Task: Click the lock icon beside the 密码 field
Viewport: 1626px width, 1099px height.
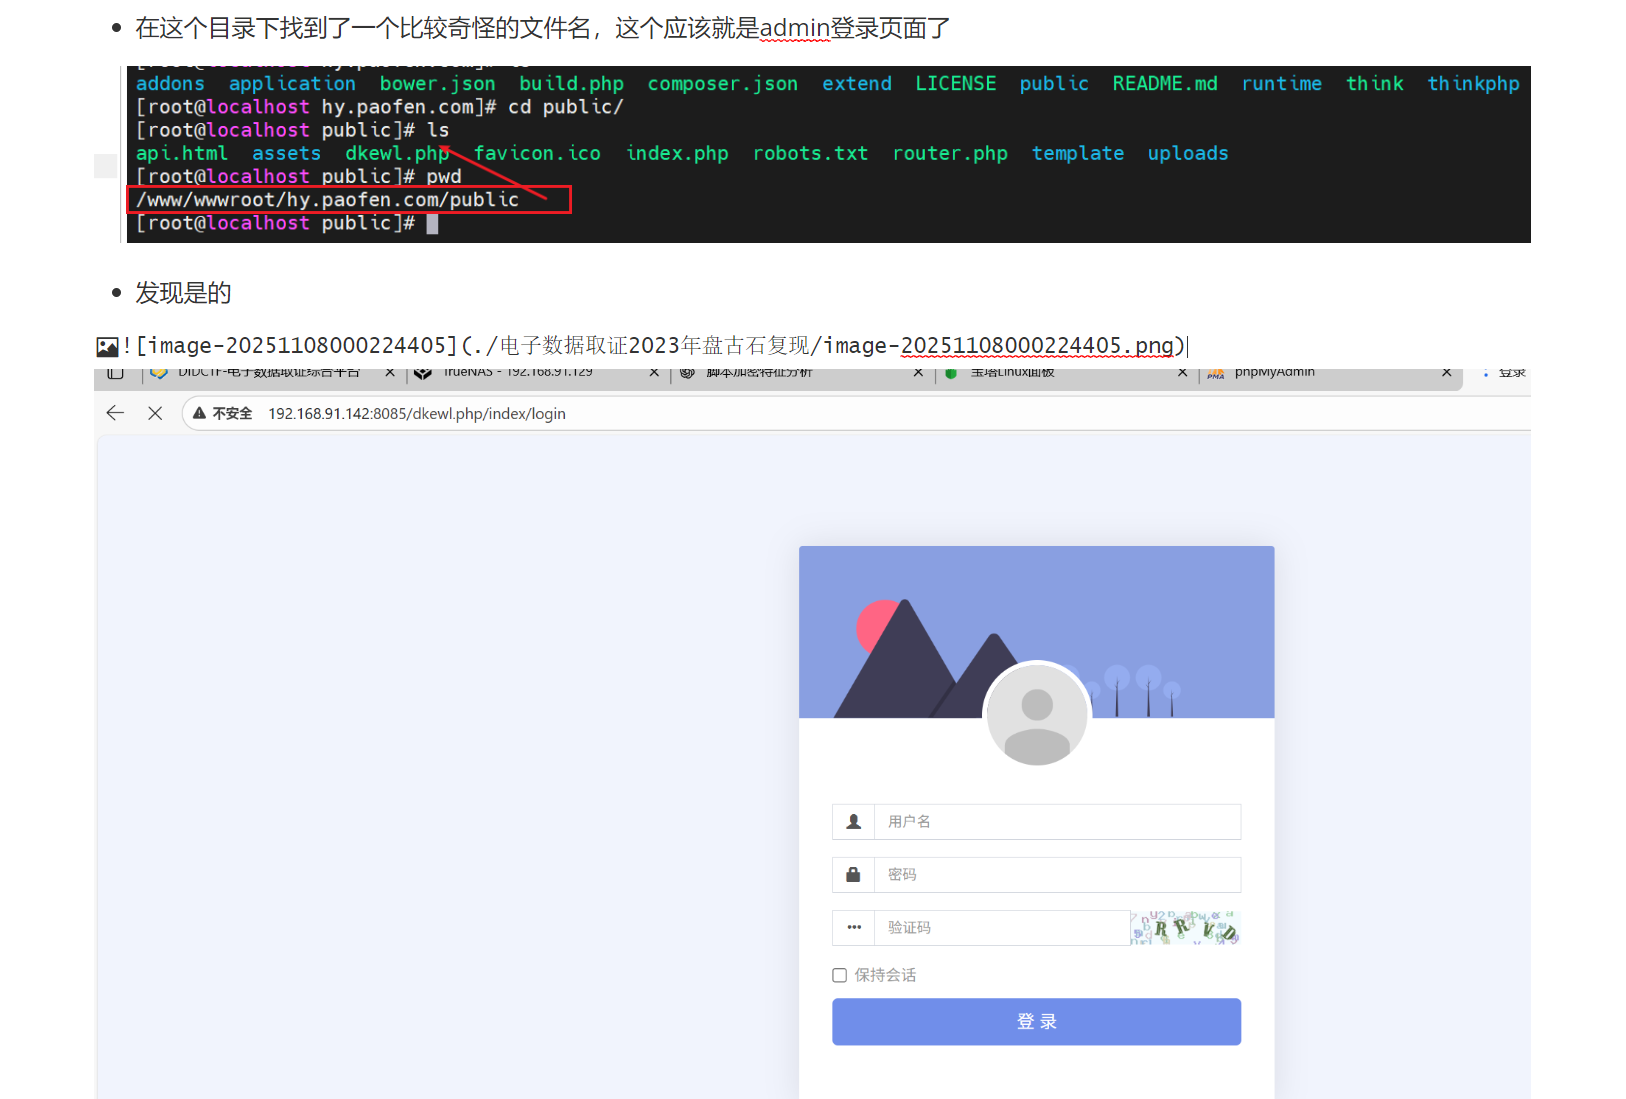Action: click(x=853, y=875)
